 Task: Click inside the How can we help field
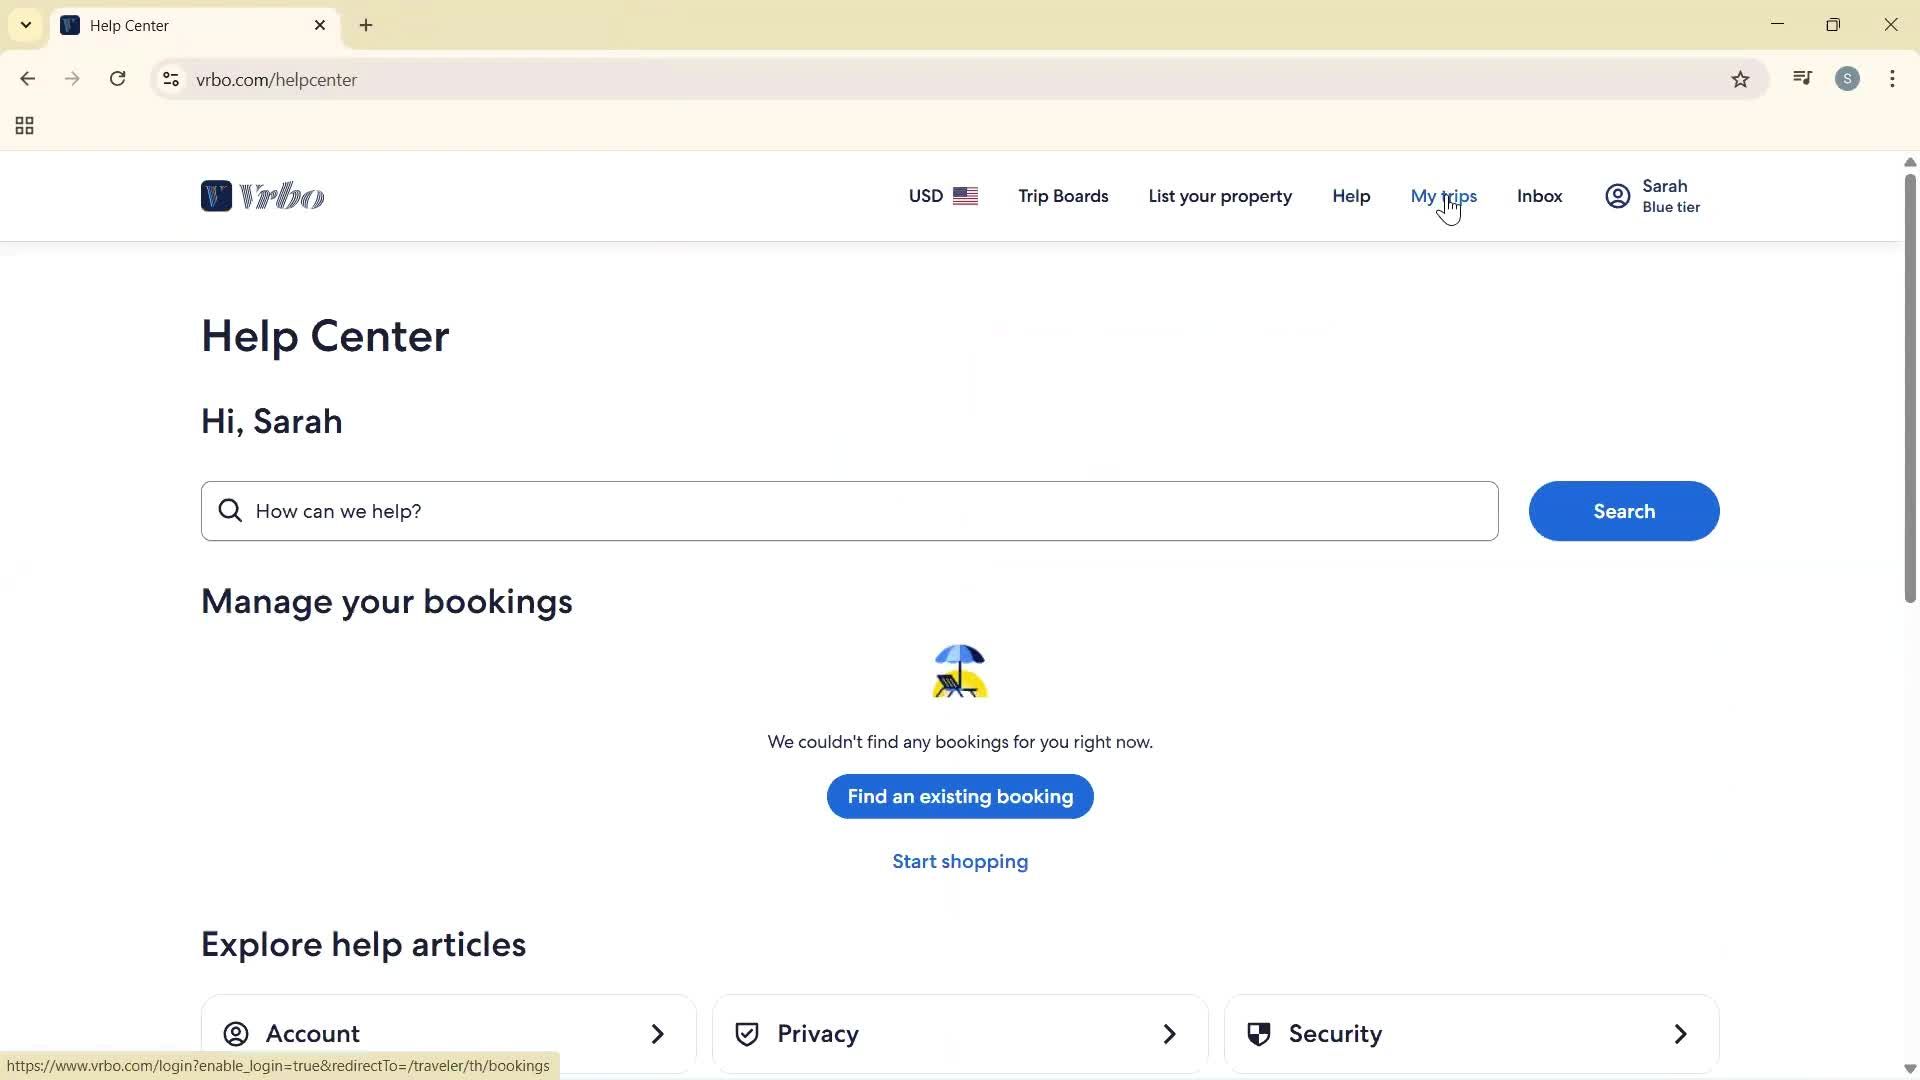click(x=700, y=511)
